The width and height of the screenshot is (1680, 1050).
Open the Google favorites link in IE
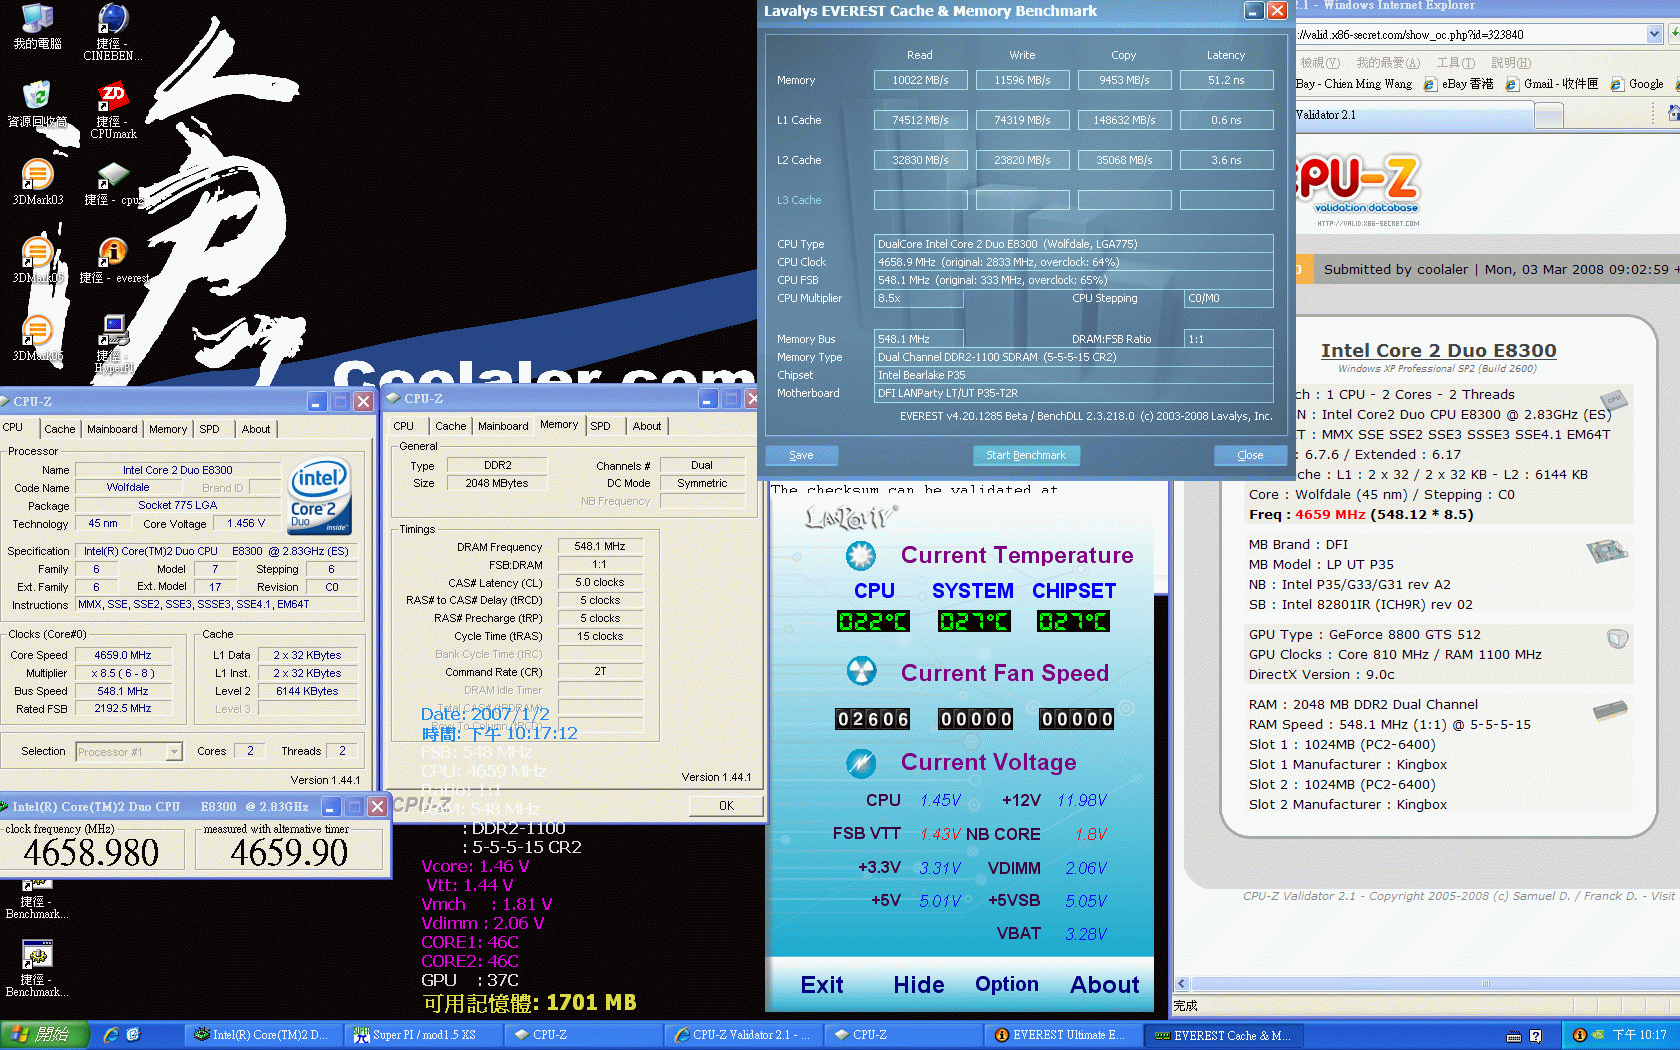click(1637, 84)
